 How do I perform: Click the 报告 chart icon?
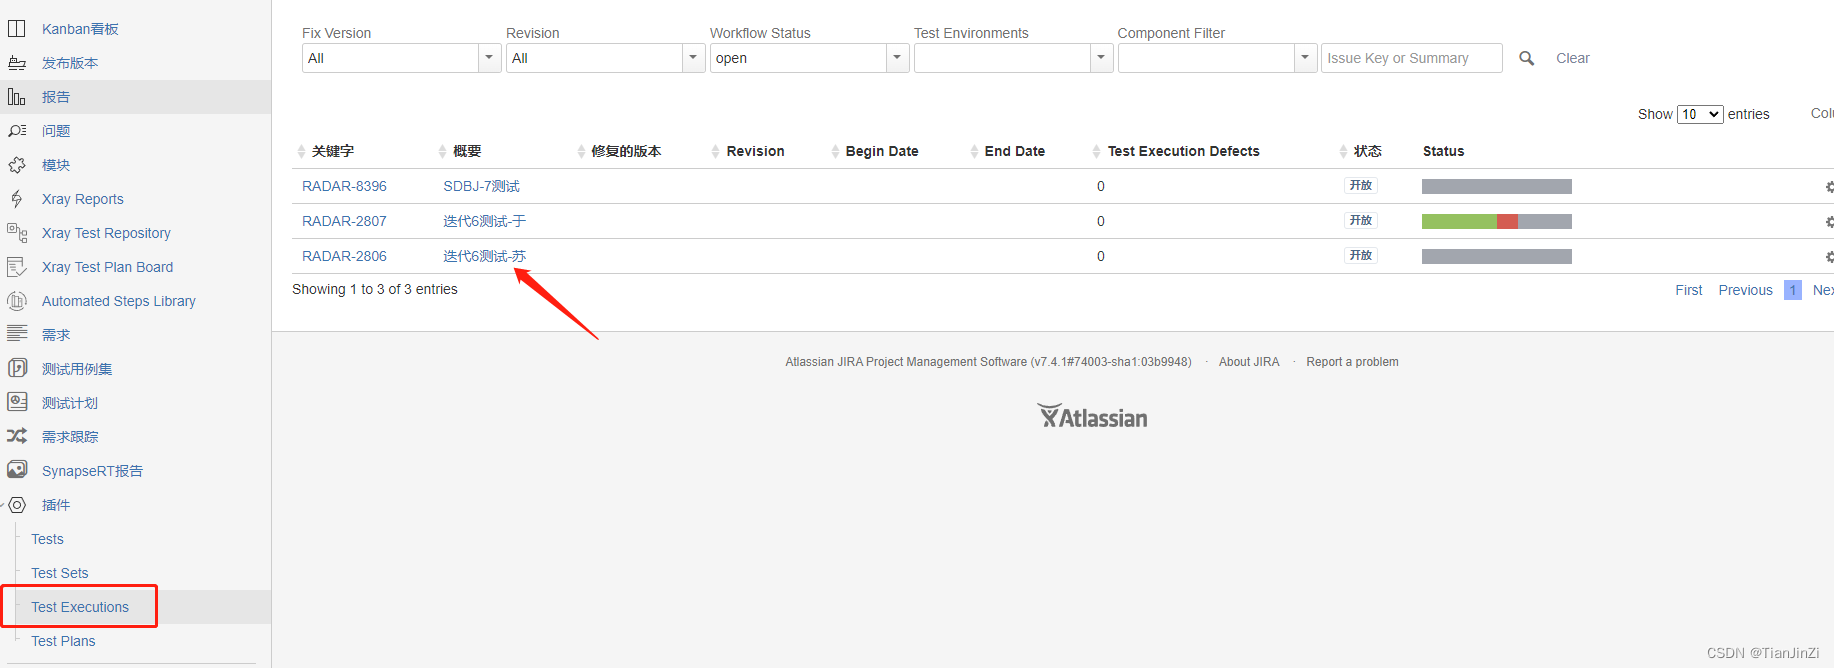[17, 97]
